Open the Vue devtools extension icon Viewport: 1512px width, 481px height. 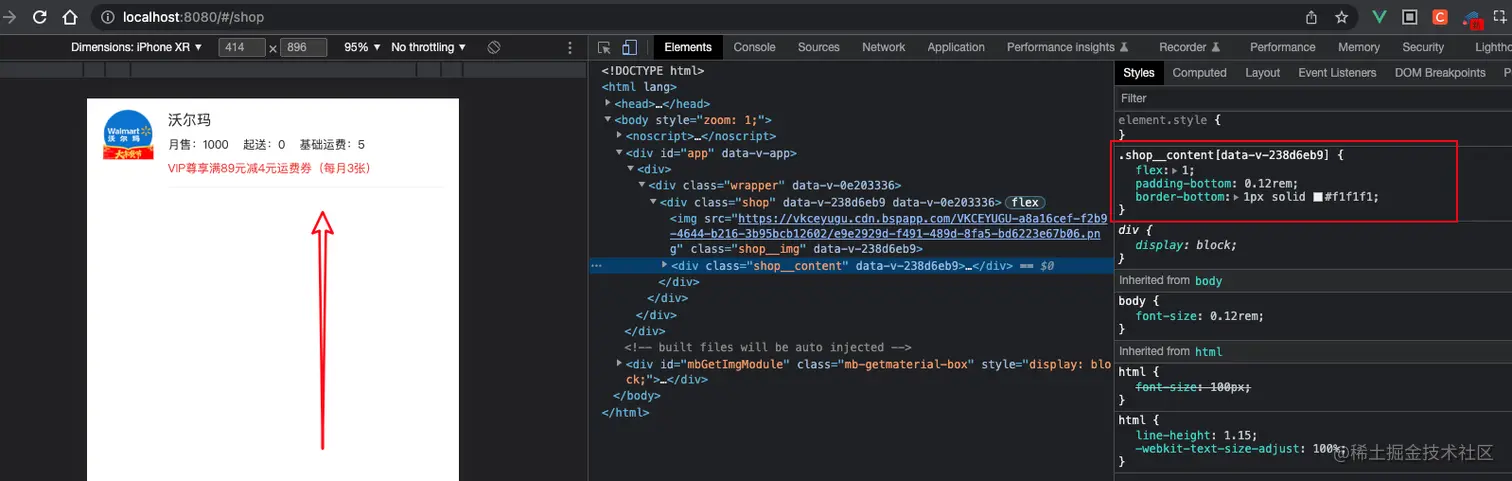pos(1379,17)
